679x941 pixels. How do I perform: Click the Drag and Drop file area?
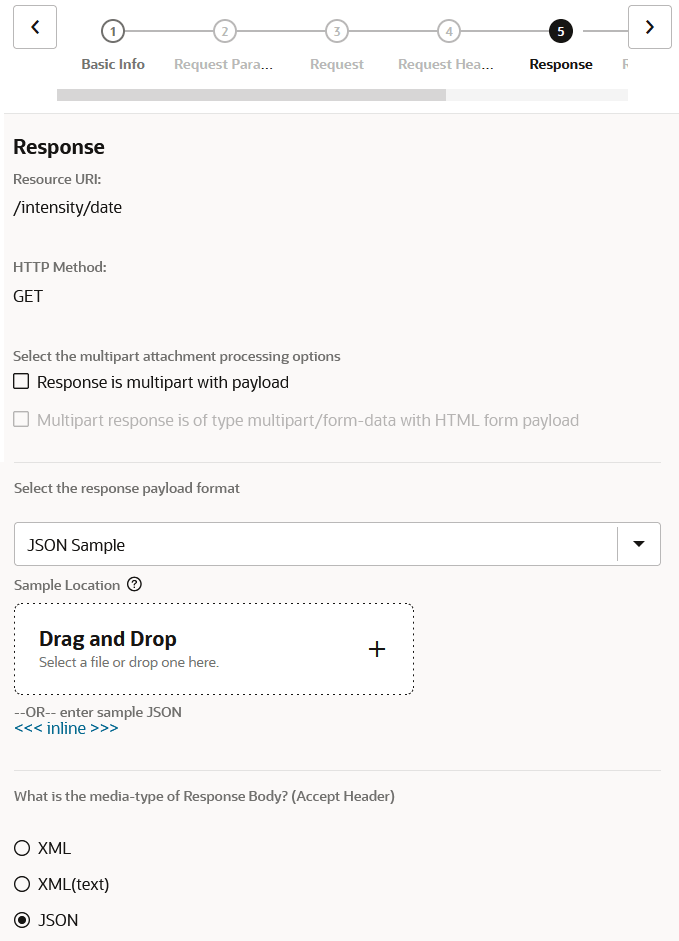pos(214,649)
